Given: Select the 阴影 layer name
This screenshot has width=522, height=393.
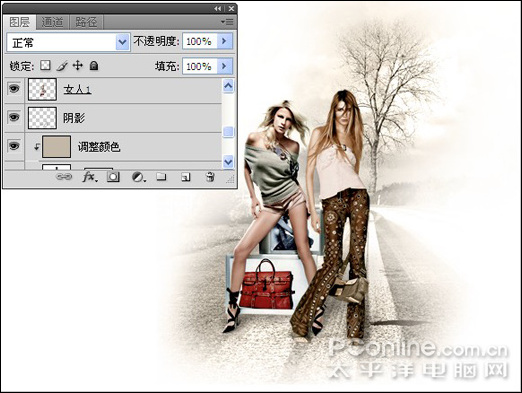Looking at the screenshot, I should (74, 118).
